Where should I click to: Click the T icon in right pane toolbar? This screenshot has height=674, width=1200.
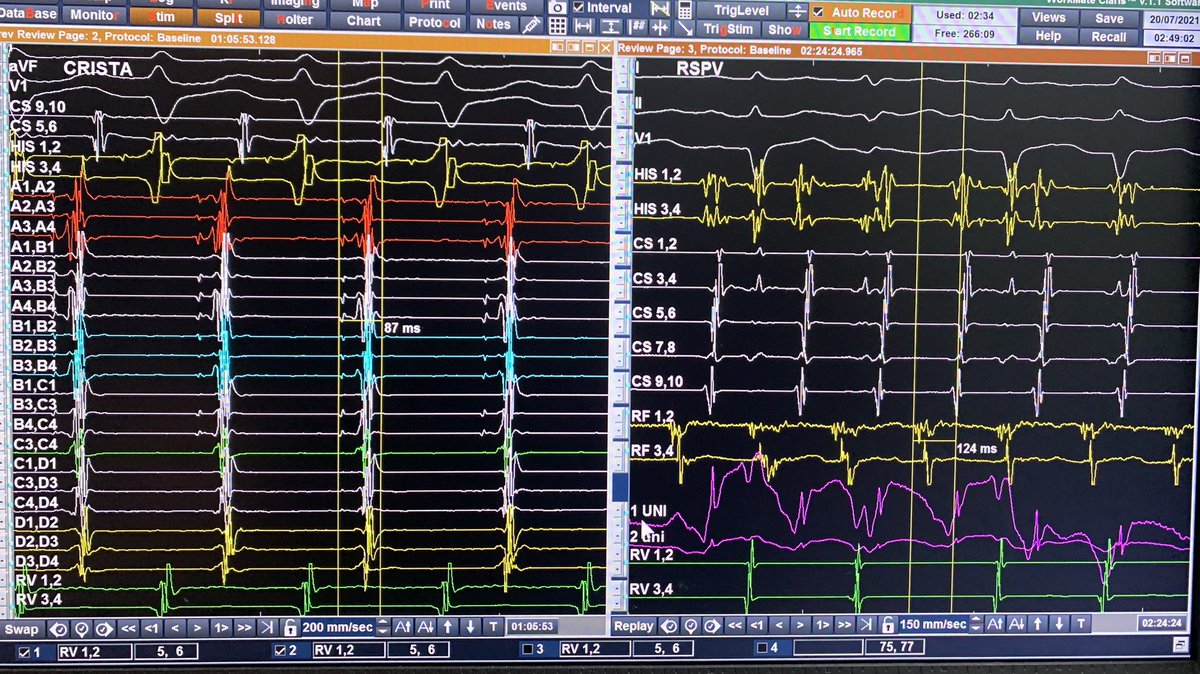click(x=1080, y=623)
